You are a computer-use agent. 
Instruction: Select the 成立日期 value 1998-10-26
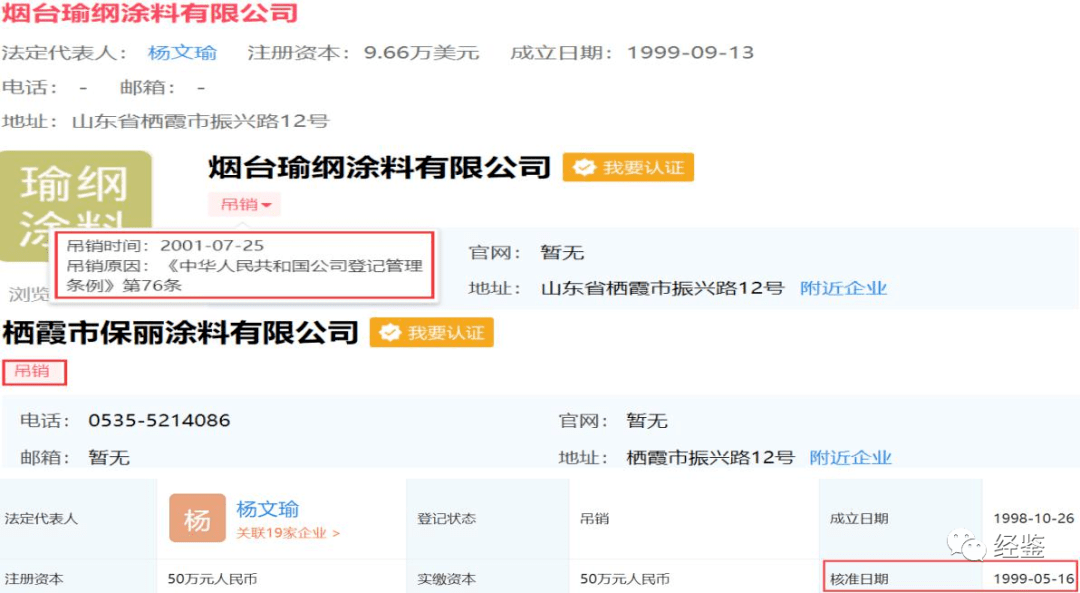pyautogui.click(x=1034, y=519)
